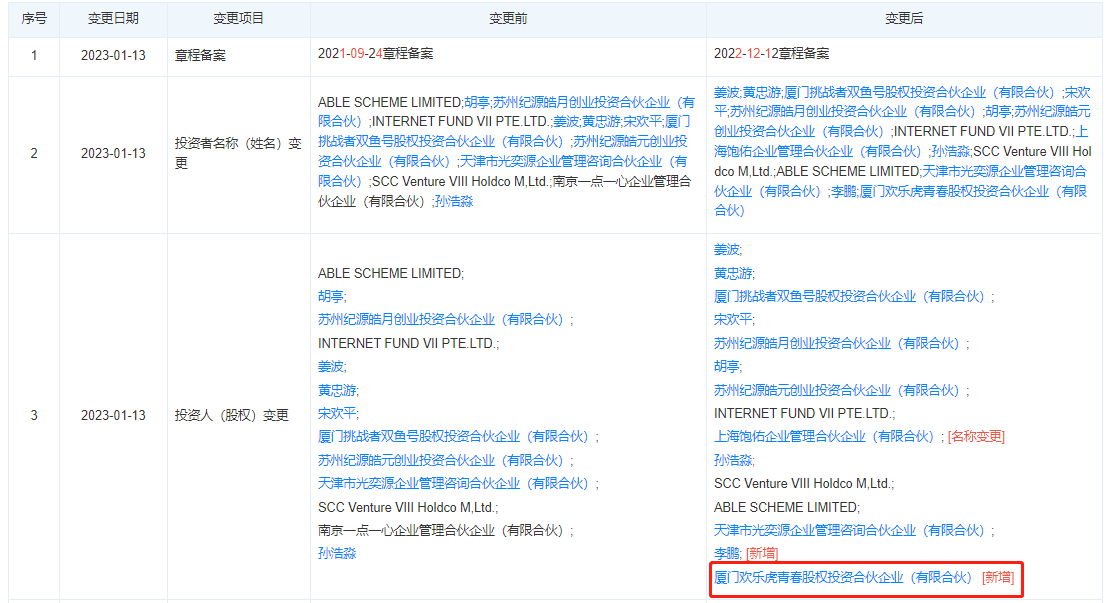Open 宋欢平 link in row 2 变更前 cell

[x=642, y=122]
